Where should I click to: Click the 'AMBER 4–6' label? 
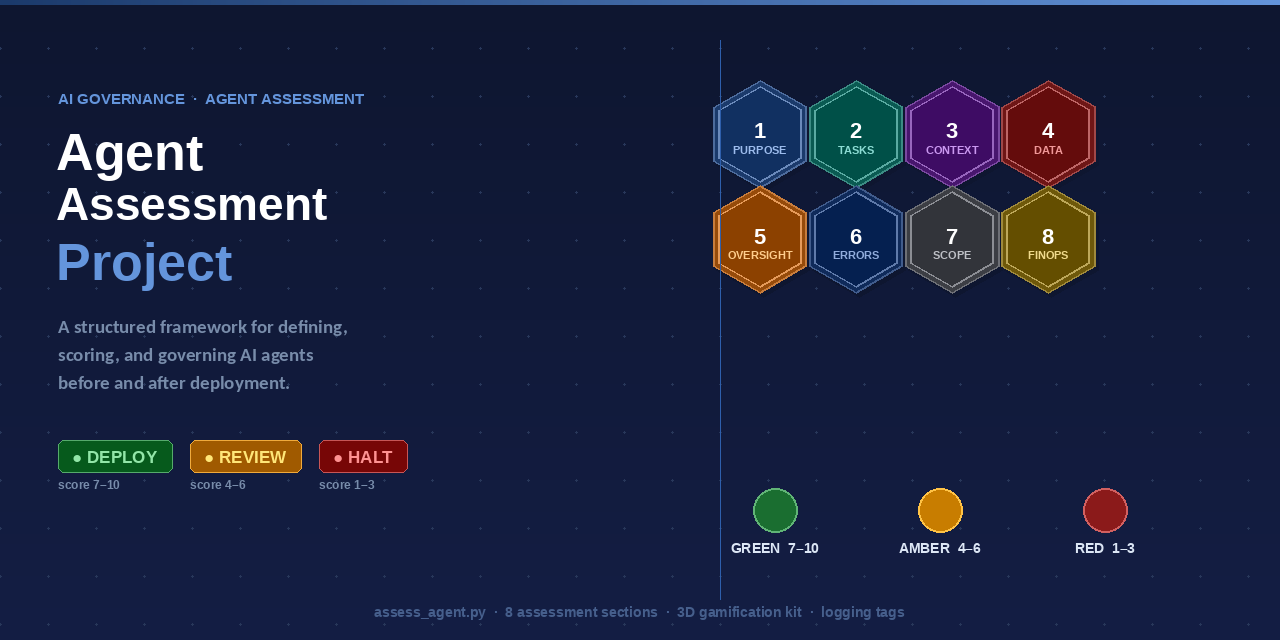click(x=940, y=548)
